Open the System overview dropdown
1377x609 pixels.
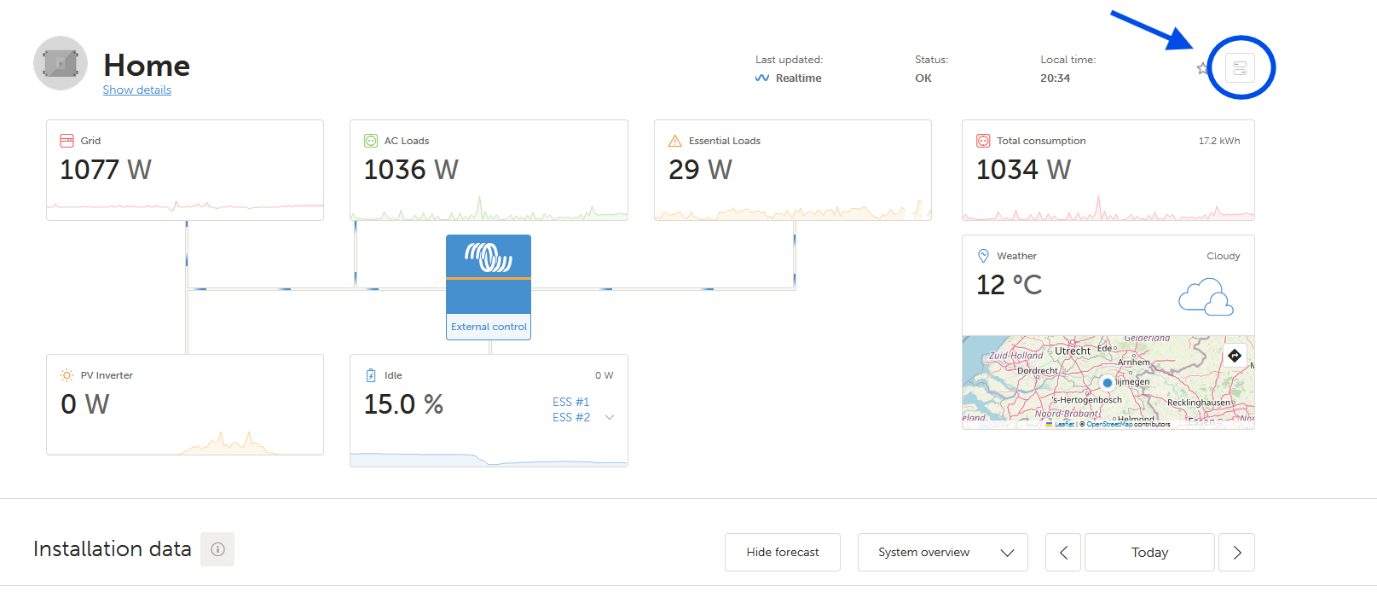(x=943, y=552)
